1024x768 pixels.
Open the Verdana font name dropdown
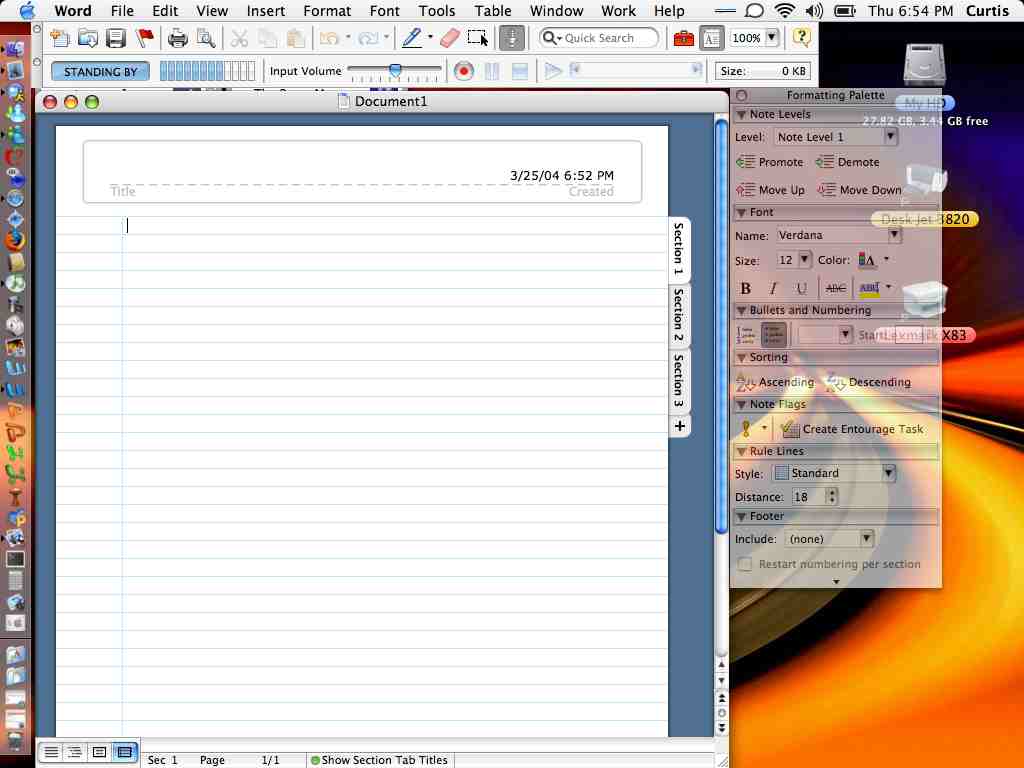coord(839,235)
